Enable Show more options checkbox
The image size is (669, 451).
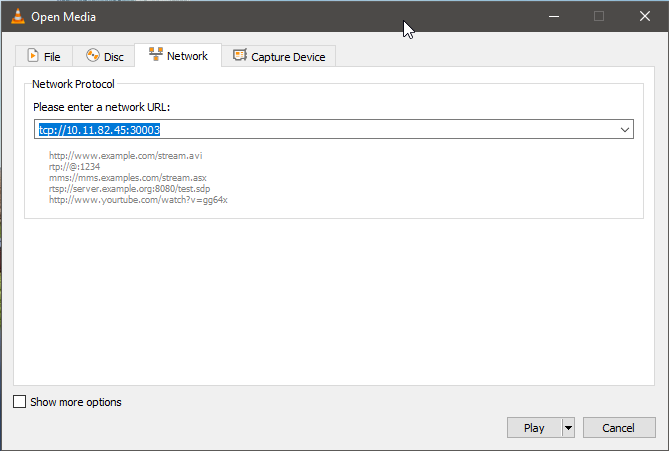(20, 402)
